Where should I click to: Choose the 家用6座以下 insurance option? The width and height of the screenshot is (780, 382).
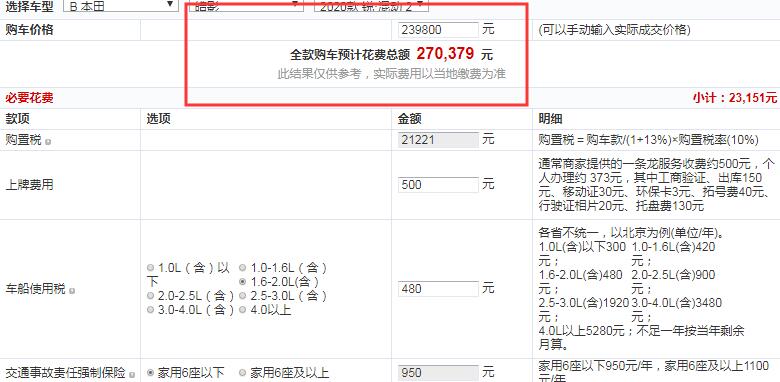click(150, 373)
